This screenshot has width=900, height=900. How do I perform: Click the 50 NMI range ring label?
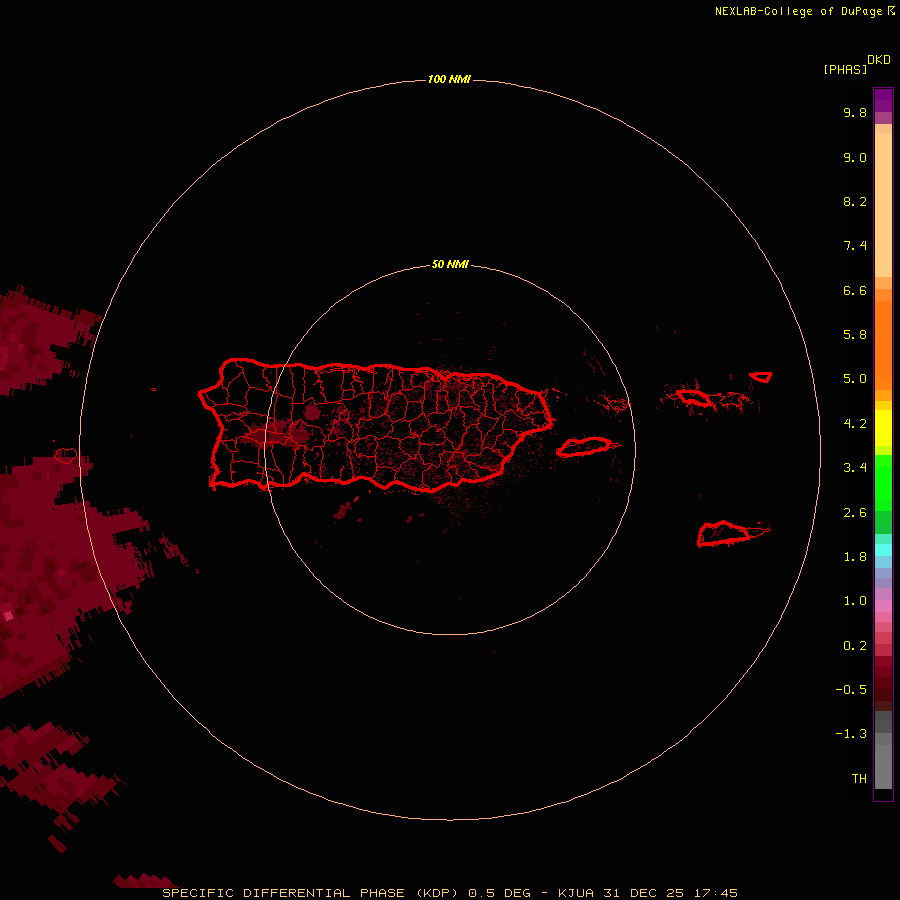[450, 264]
